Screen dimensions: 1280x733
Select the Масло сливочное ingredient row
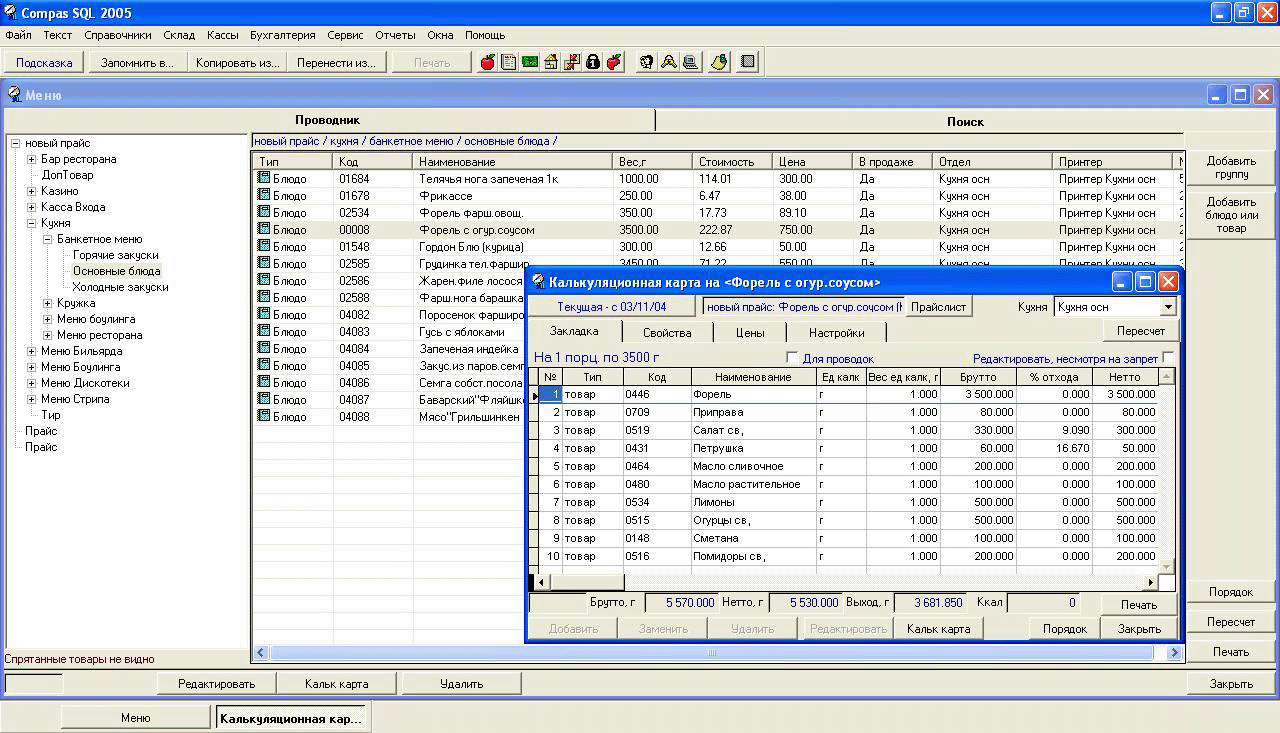(850, 466)
